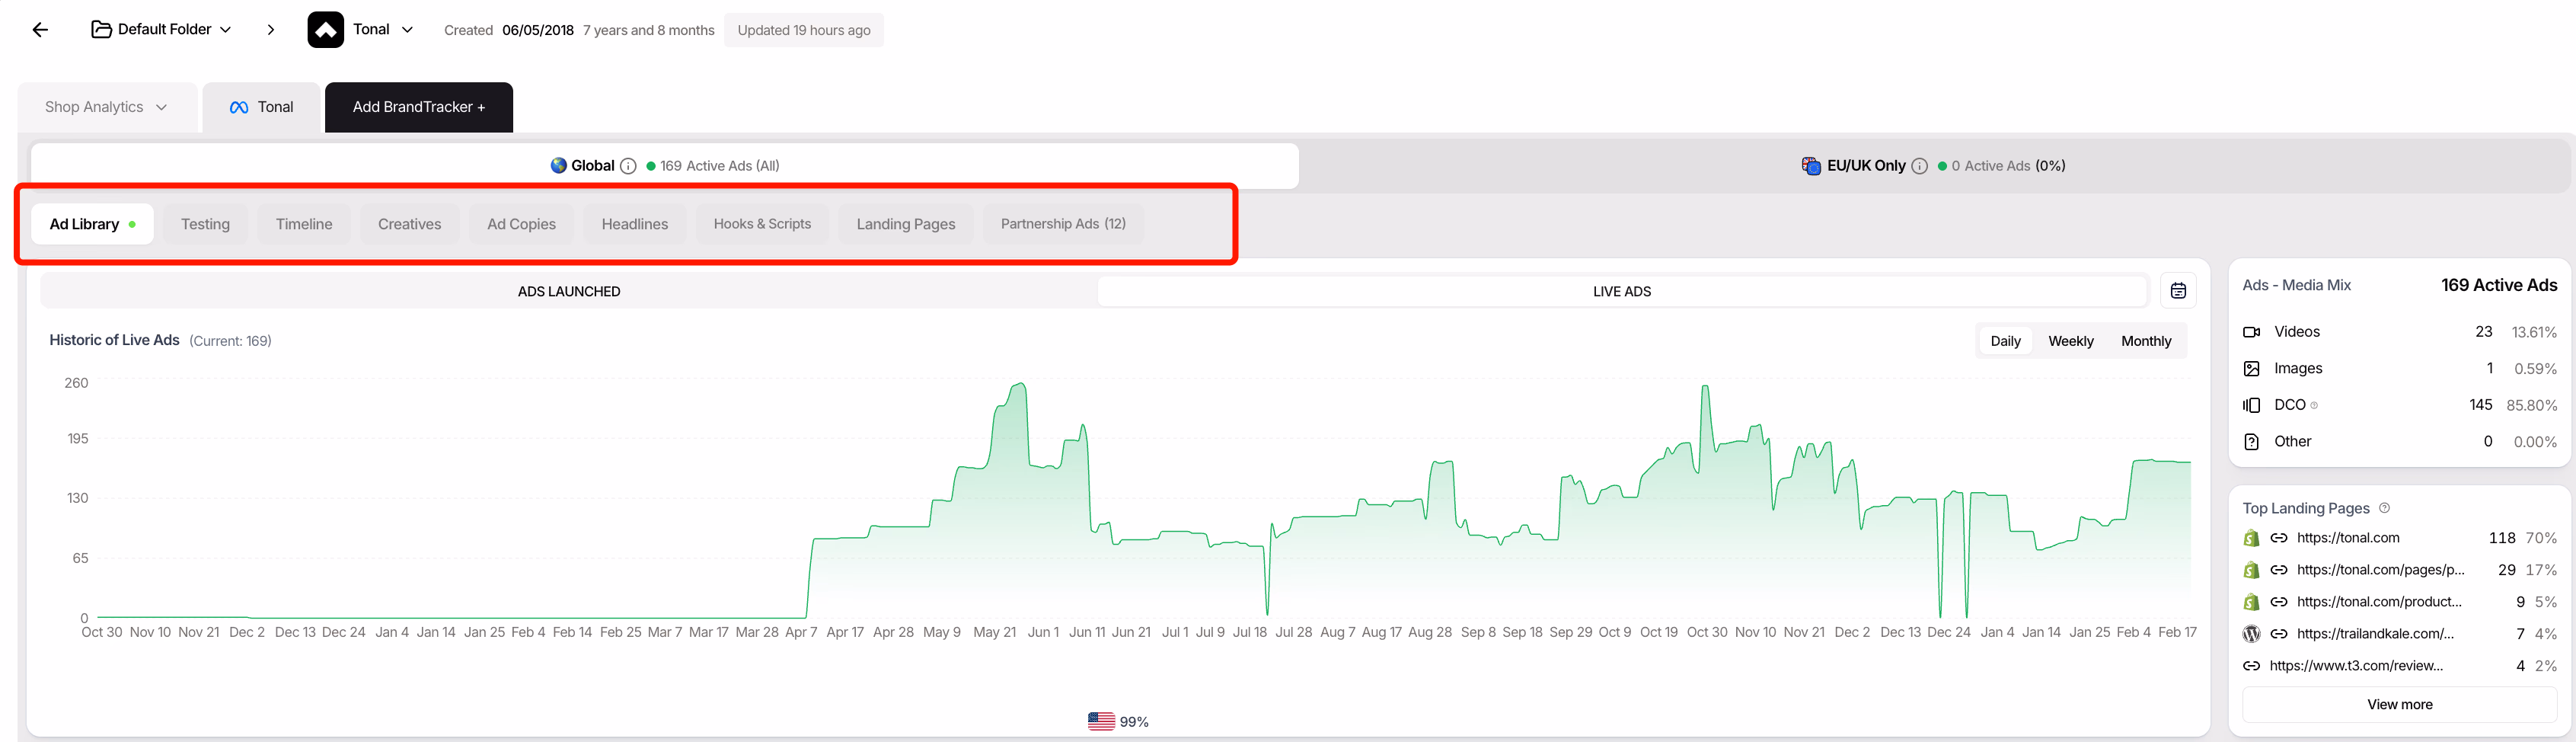Image resolution: width=2576 pixels, height=742 pixels.
Task: Click the breadcrumb chevron after Default Folder
Action: (270, 30)
